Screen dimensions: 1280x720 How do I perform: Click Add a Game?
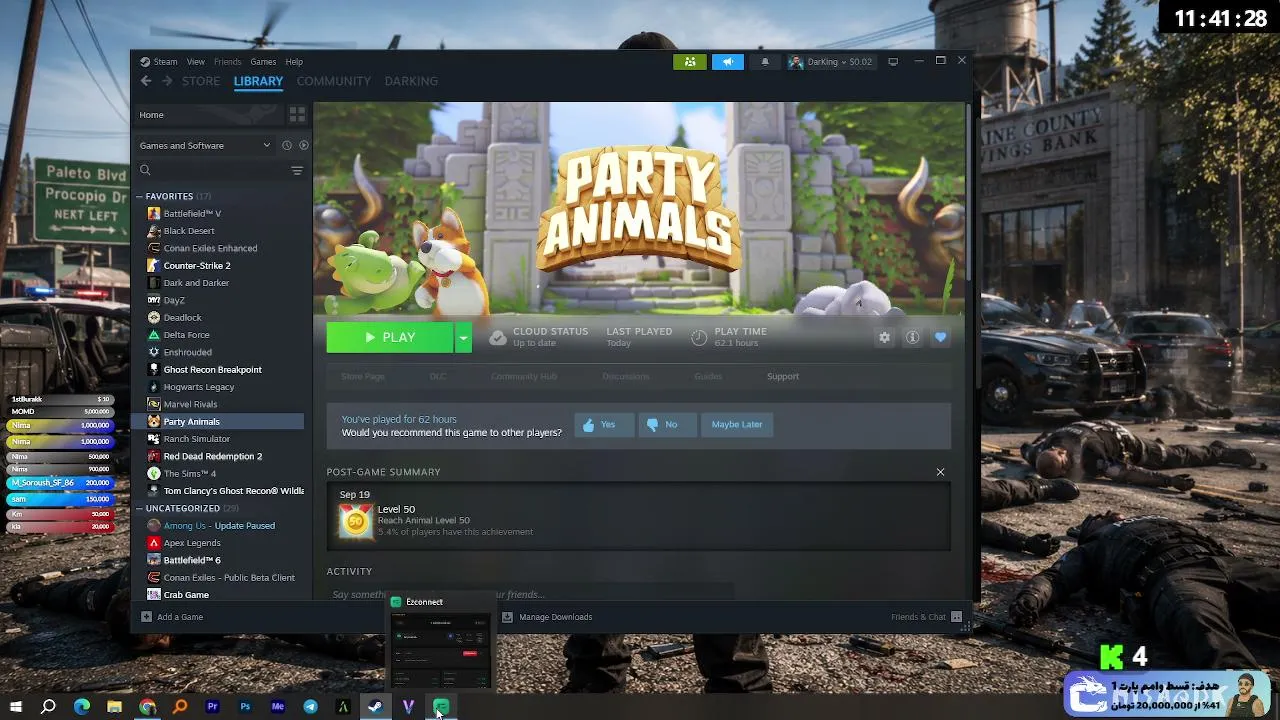pyautogui.click(x=172, y=617)
